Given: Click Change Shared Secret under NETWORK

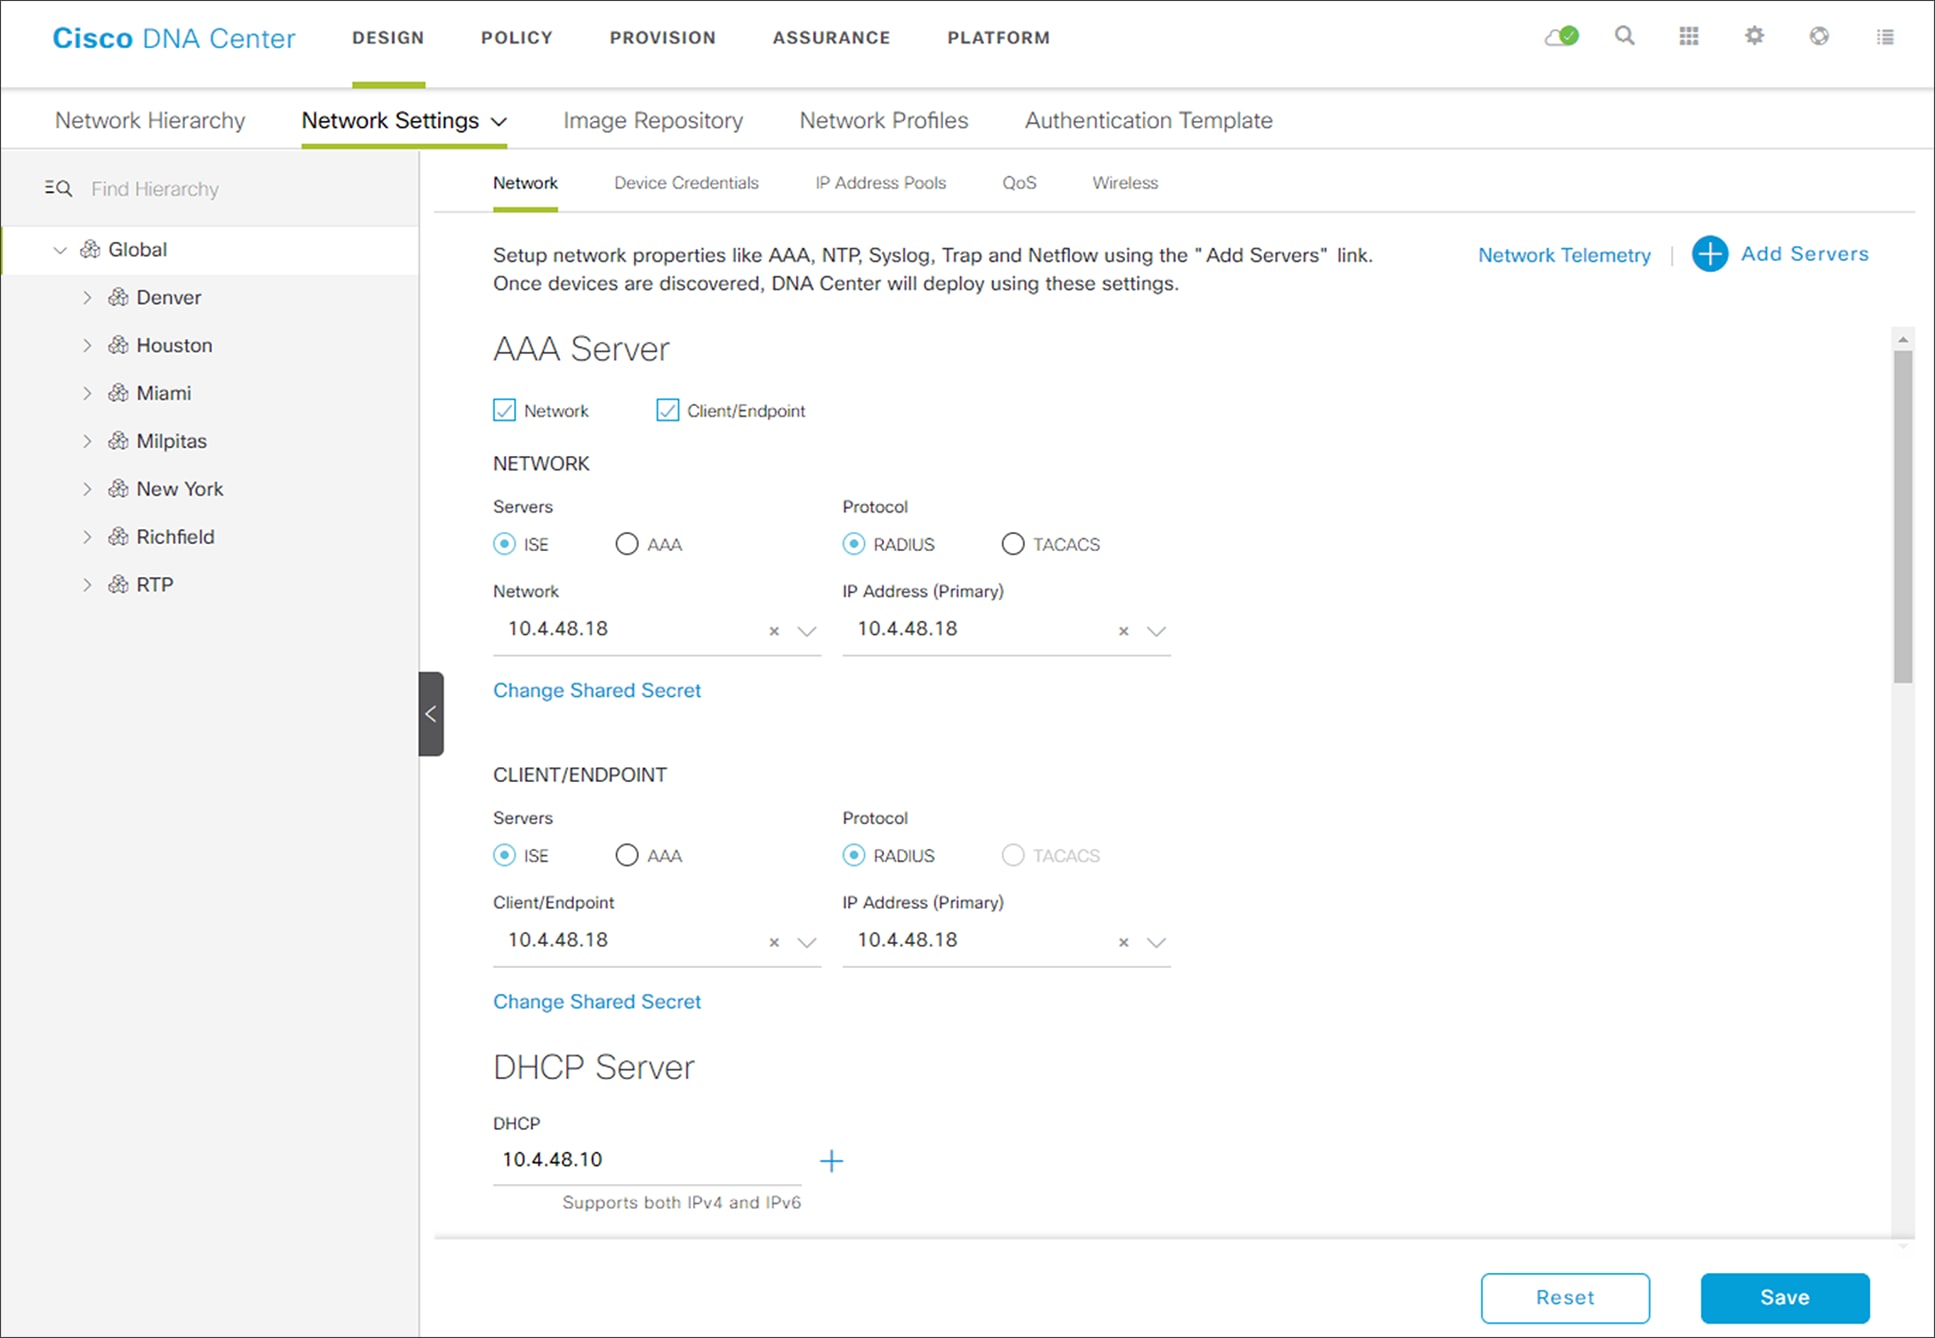Looking at the screenshot, I should click(597, 690).
